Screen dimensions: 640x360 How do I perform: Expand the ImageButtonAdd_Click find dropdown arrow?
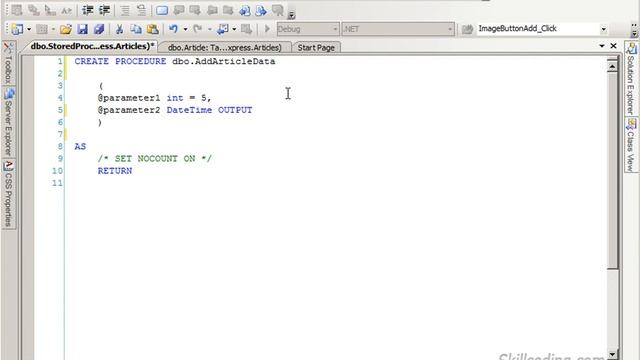[x=603, y=29]
